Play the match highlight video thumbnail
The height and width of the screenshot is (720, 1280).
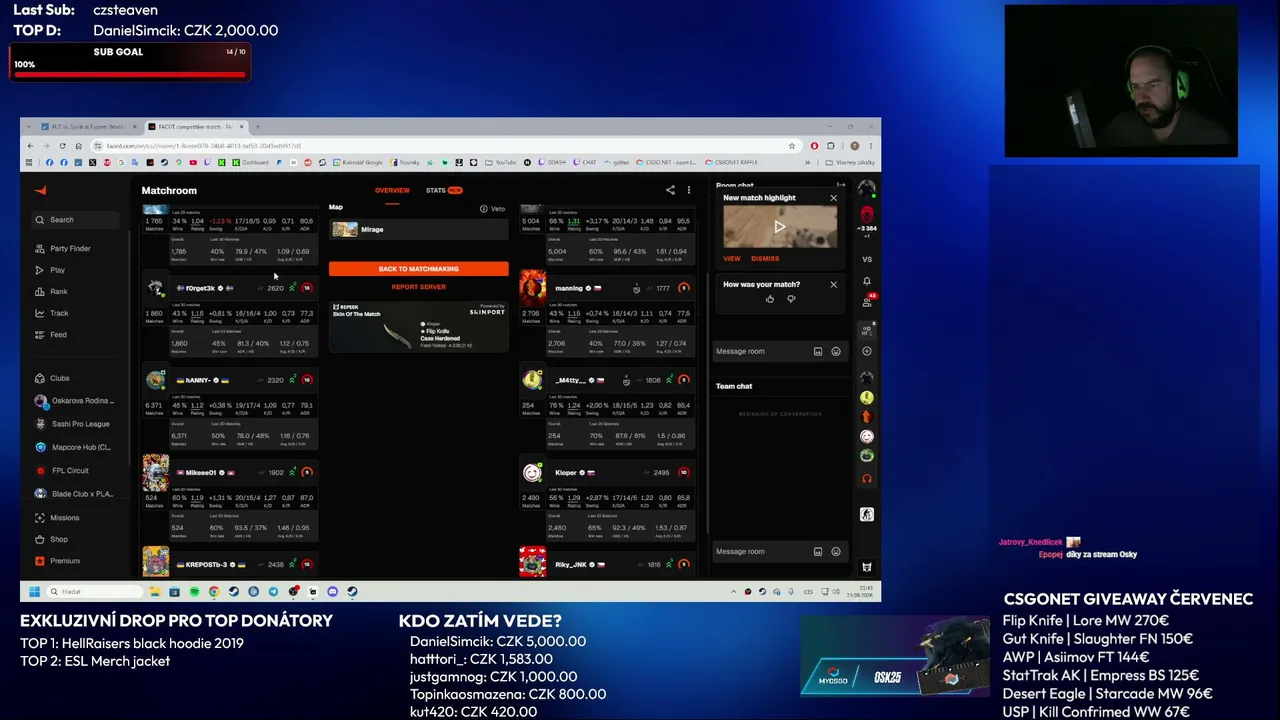click(x=780, y=227)
